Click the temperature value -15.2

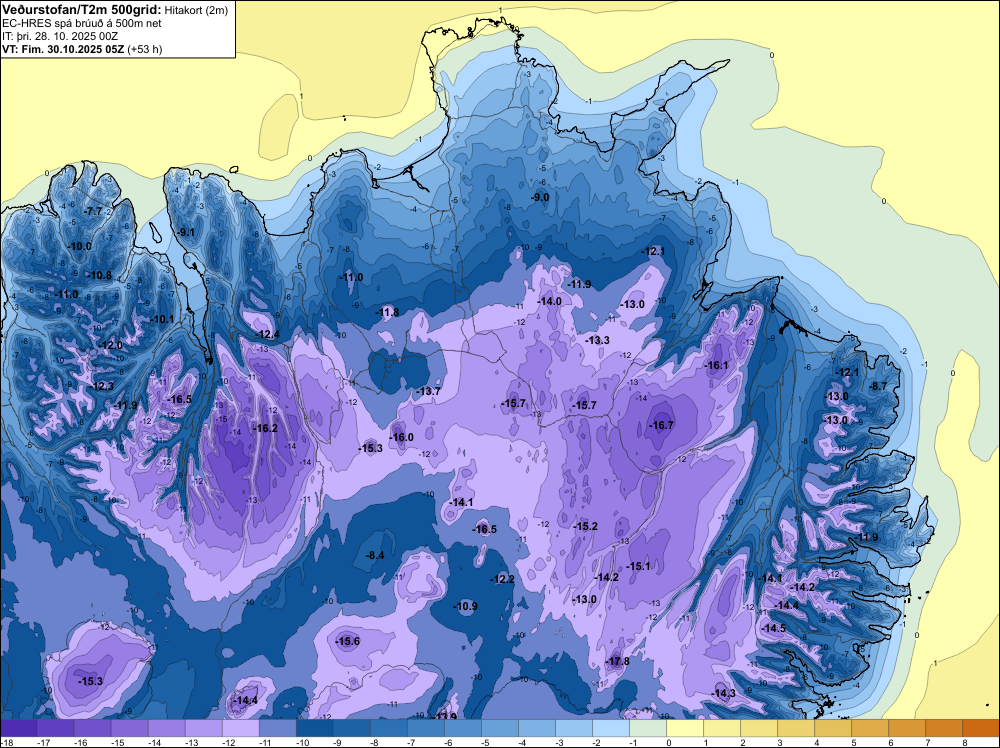tap(585, 527)
